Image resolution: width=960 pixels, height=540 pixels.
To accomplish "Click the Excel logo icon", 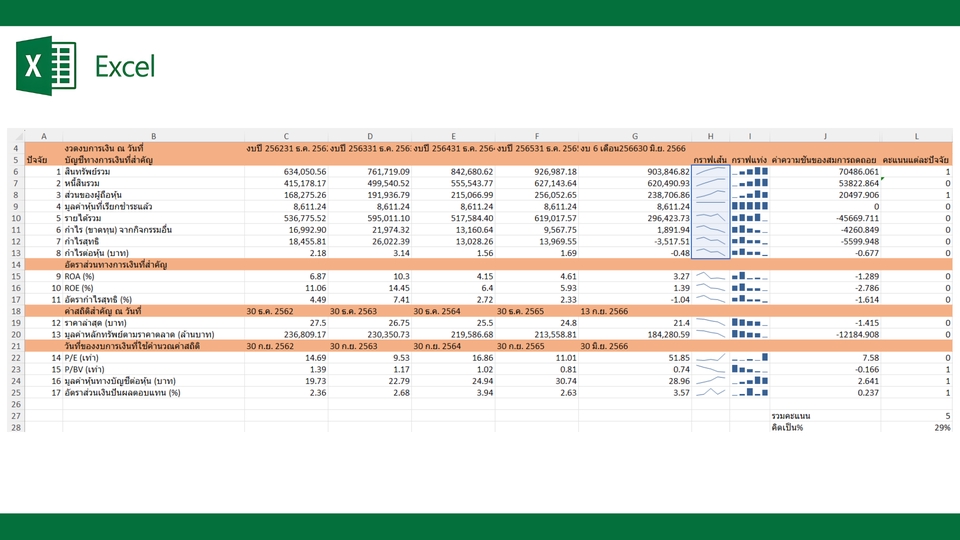I will 46,66.
